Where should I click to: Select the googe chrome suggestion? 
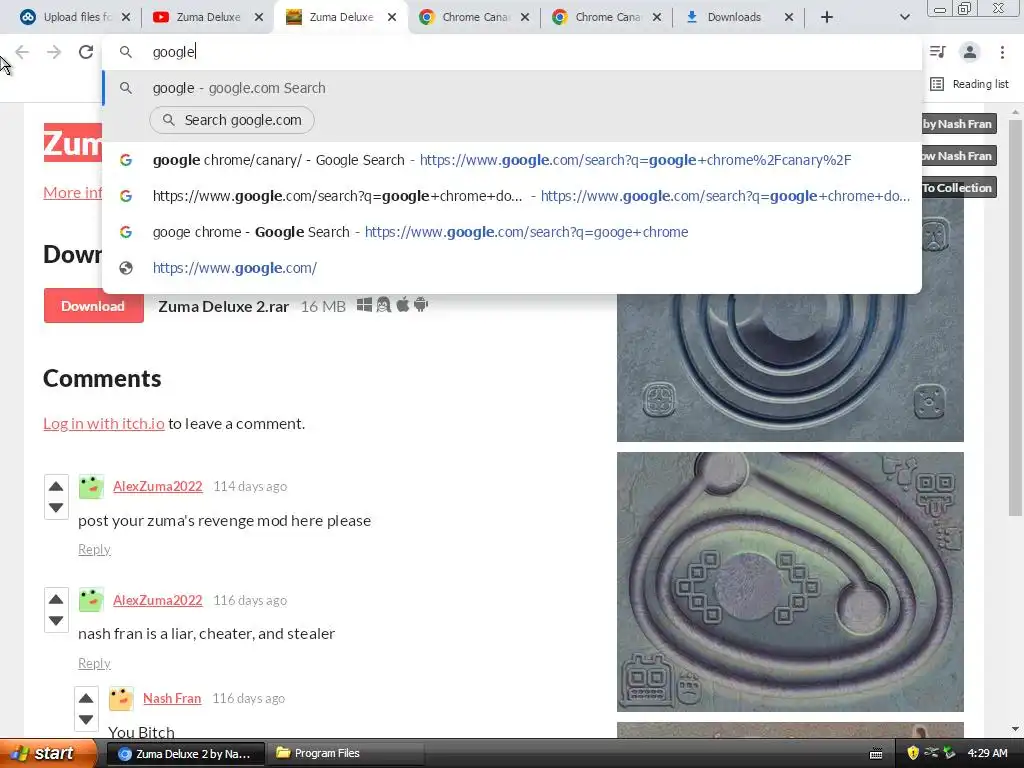tap(512, 232)
